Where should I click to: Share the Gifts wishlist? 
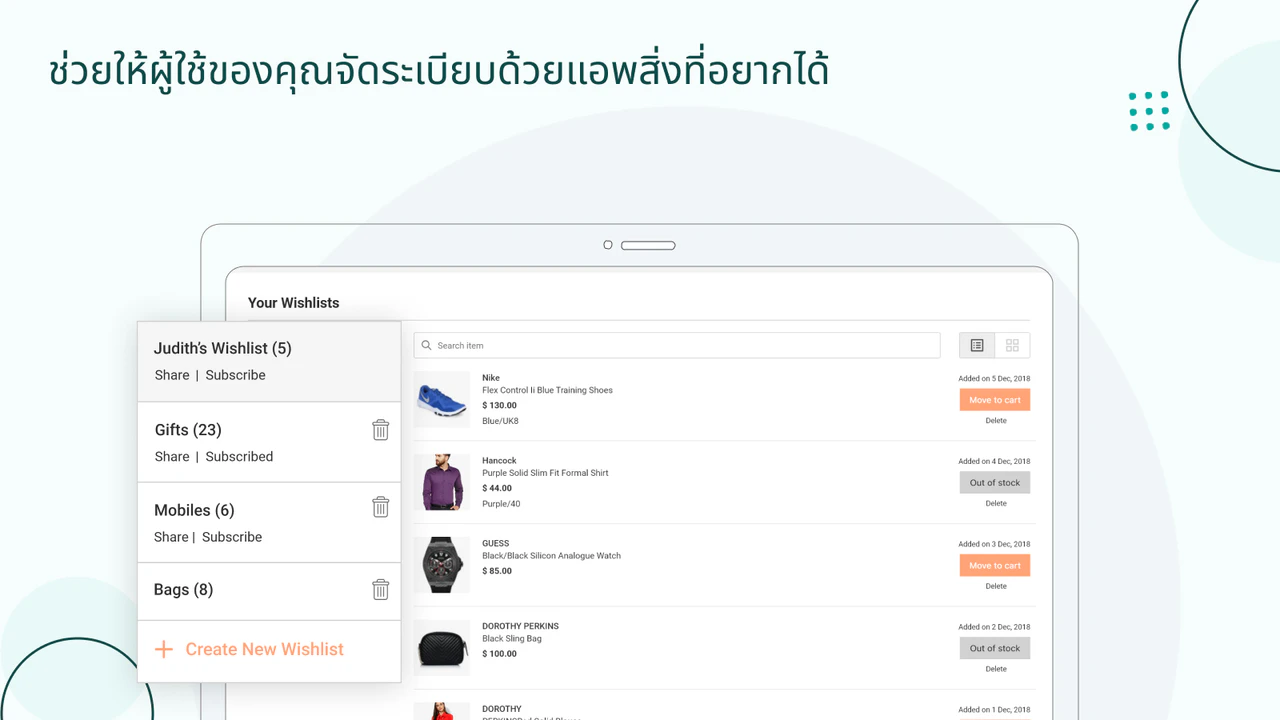(172, 456)
